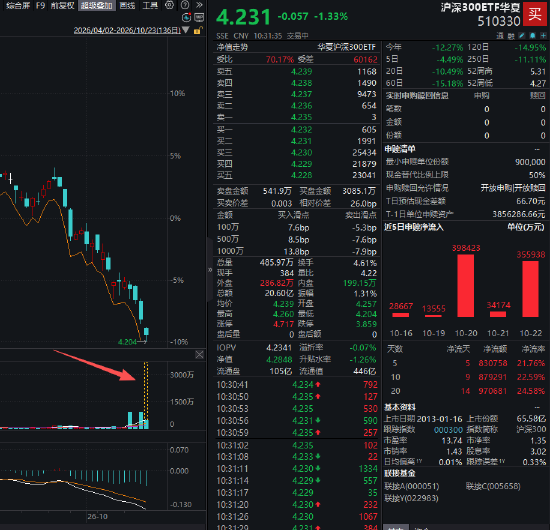Image resolution: width=550 pixels, height=530 pixels.
Task: Click the 华夏沪深300ETF fund name
Action: [347, 47]
